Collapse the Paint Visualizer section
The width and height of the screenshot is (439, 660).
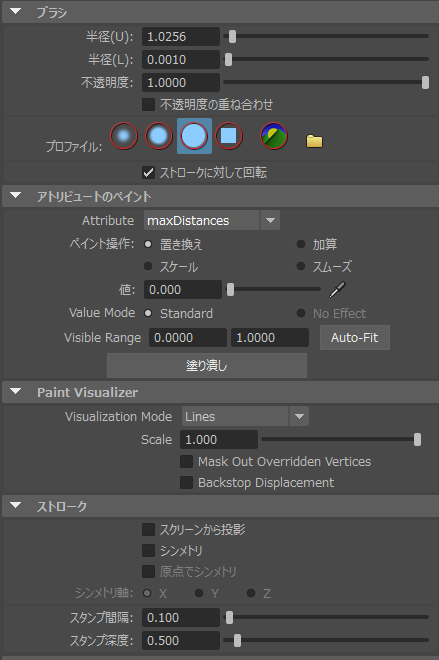click(16, 391)
